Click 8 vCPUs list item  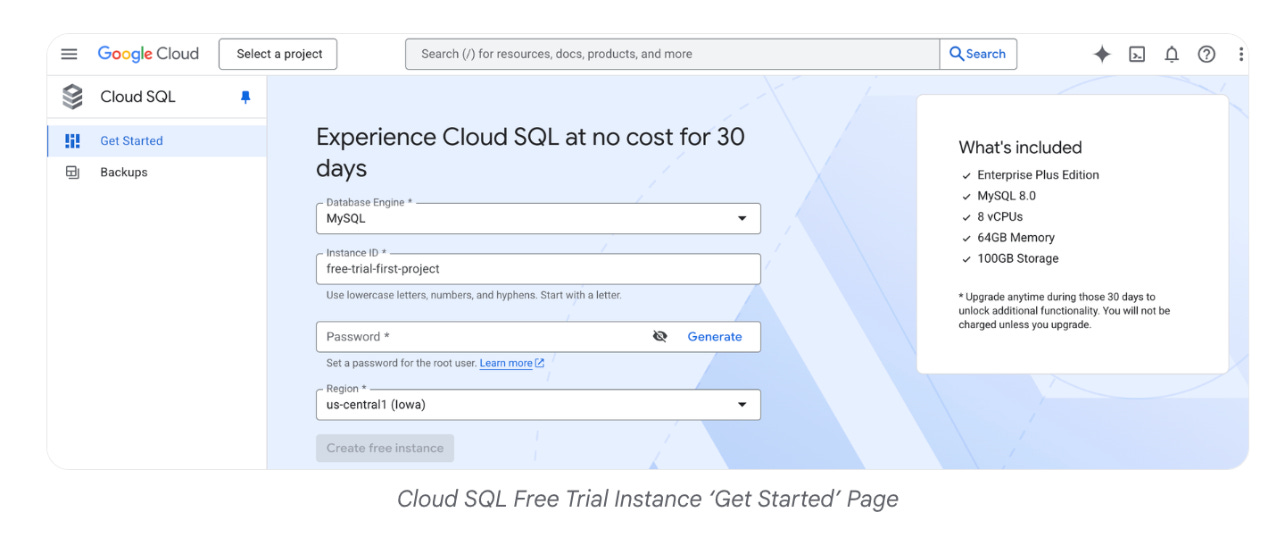click(1000, 217)
